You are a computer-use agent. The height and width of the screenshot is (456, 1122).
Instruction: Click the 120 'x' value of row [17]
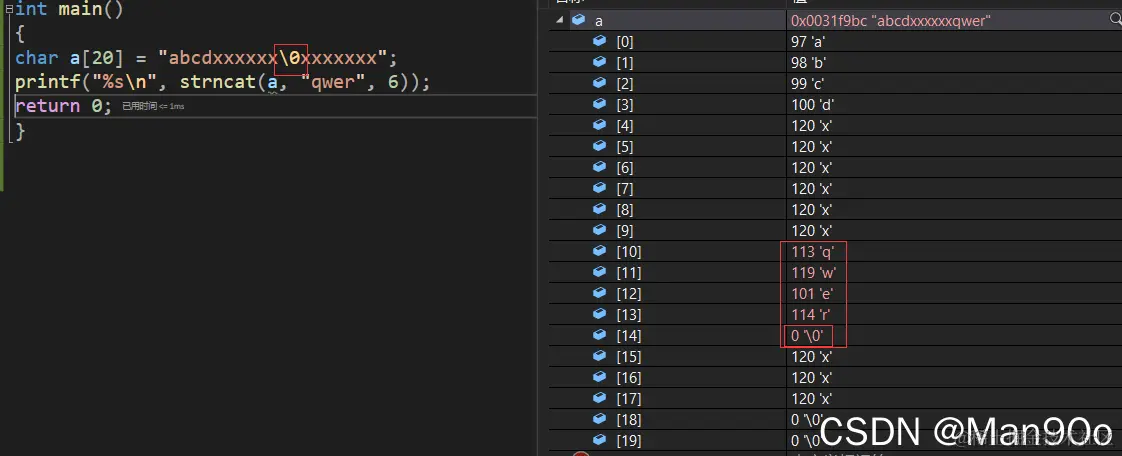[x=812, y=399]
